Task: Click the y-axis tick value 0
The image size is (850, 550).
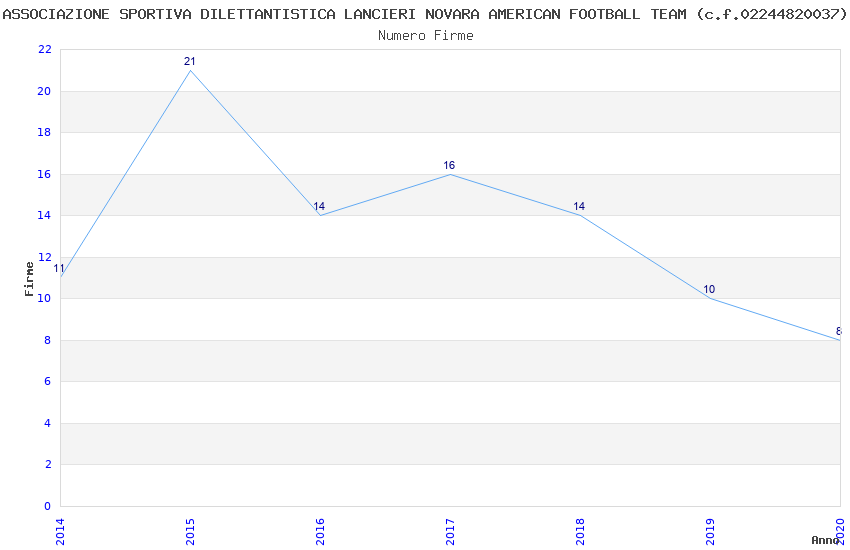Action: click(x=47, y=506)
